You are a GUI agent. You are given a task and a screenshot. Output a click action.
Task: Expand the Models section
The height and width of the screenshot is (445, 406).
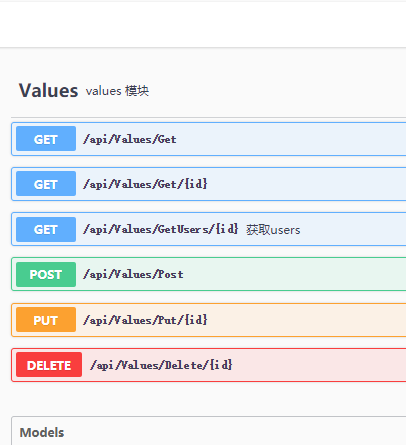click(x=42, y=432)
